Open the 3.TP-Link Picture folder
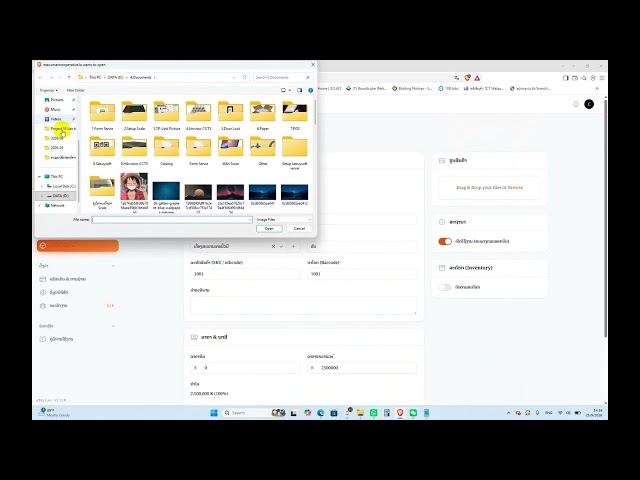This screenshot has height=480, width=640. click(167, 116)
